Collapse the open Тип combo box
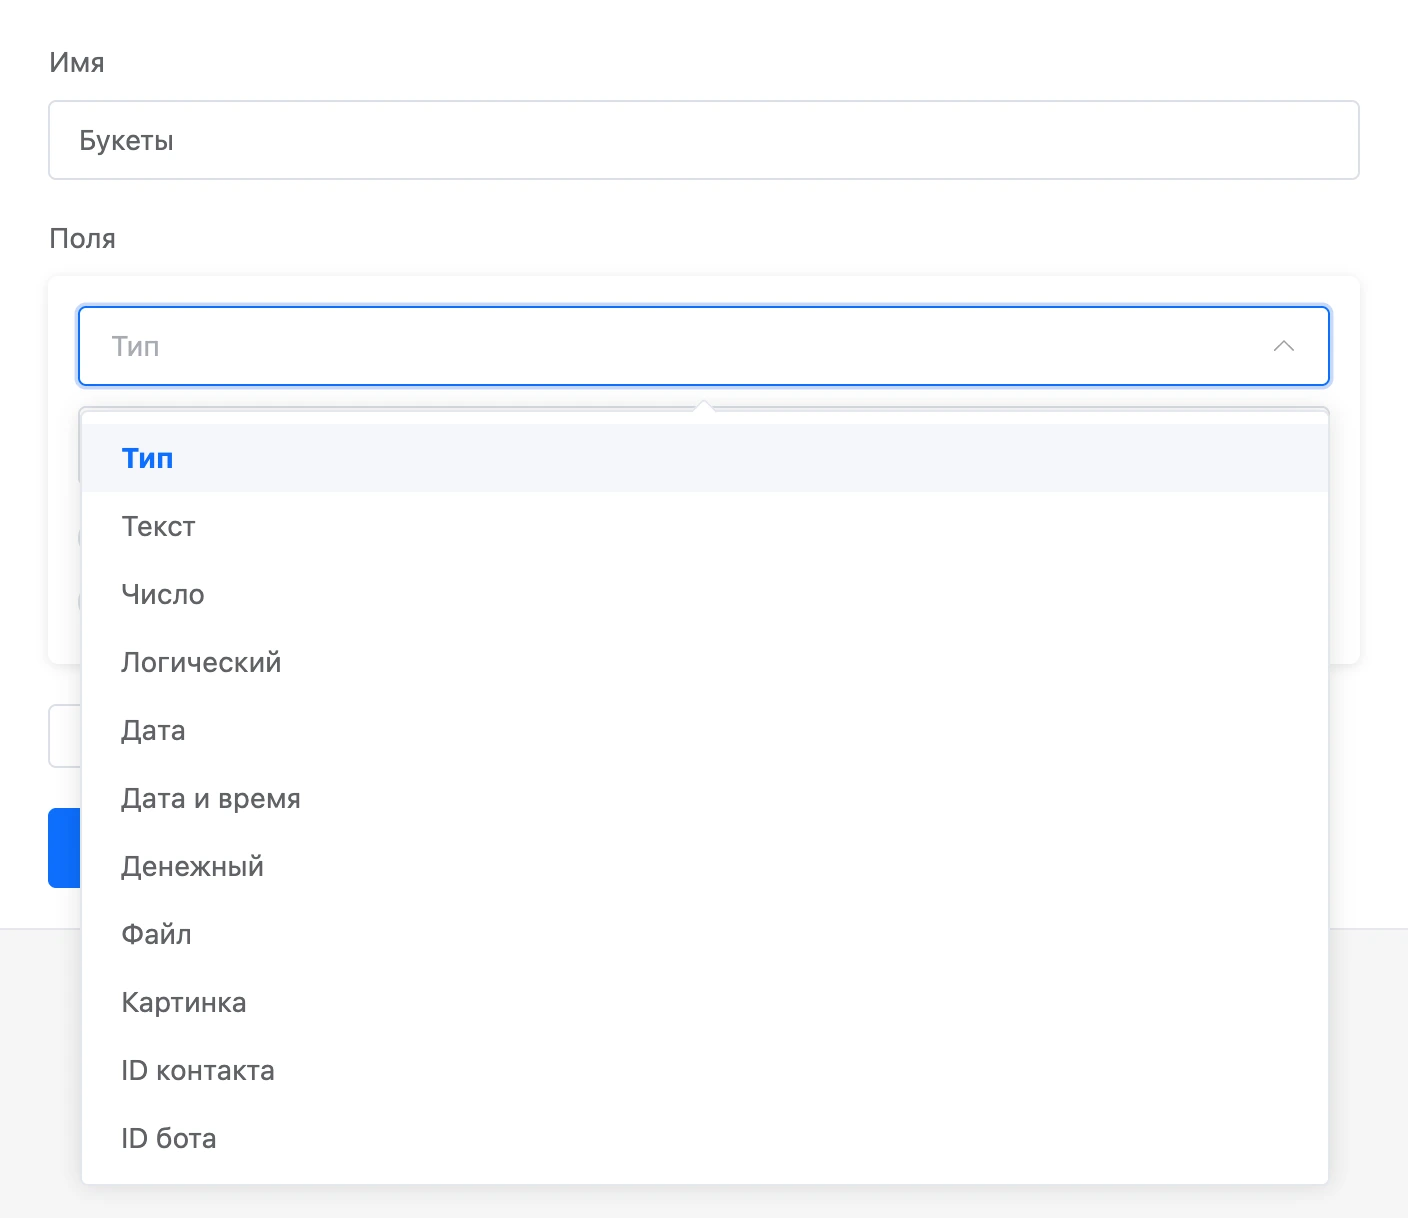The width and height of the screenshot is (1408, 1218). point(704,346)
